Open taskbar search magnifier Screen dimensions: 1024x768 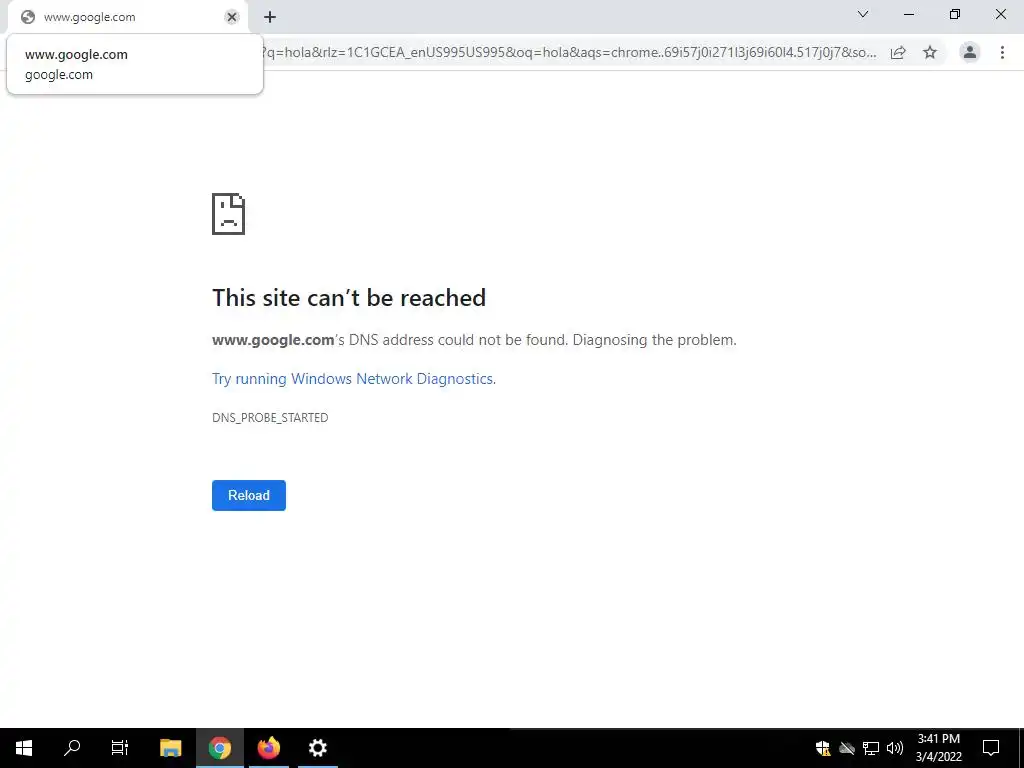[x=72, y=748]
